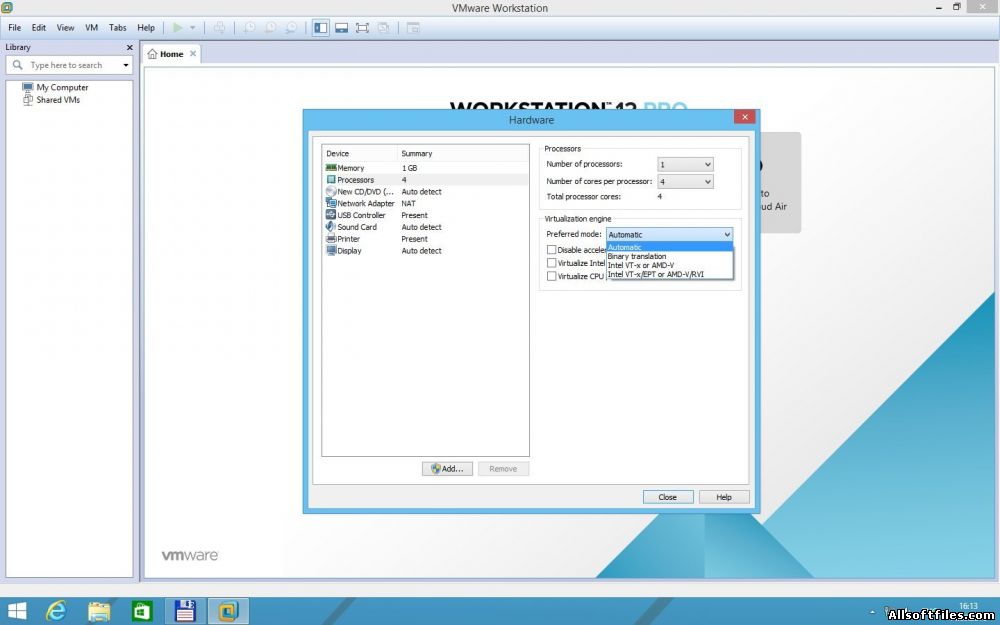Image resolution: width=1000 pixels, height=625 pixels.
Task: Select the USB Controller device
Action: (362, 215)
